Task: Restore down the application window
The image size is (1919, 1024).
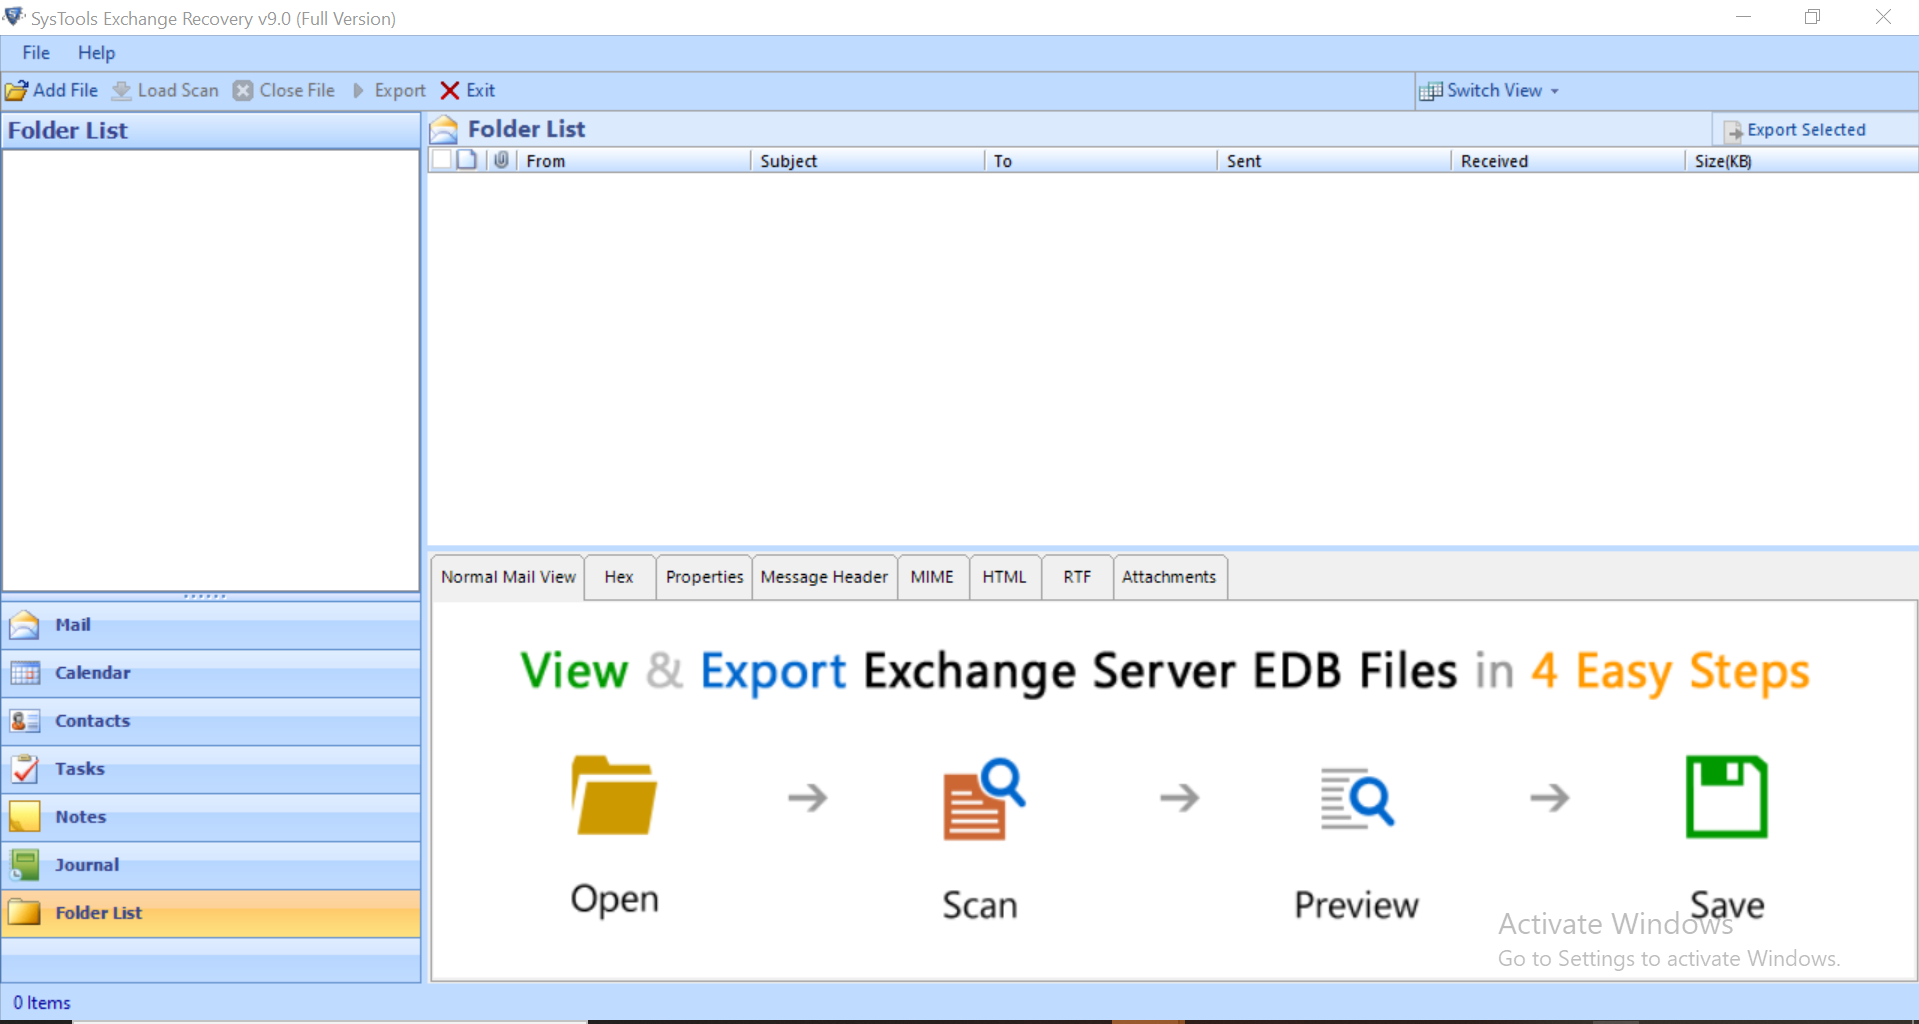Action: click(1812, 17)
